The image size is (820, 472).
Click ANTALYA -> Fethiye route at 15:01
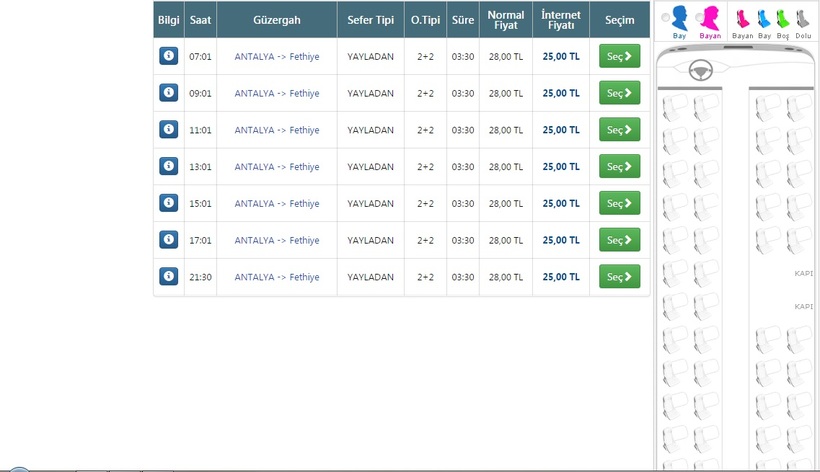pos(276,203)
